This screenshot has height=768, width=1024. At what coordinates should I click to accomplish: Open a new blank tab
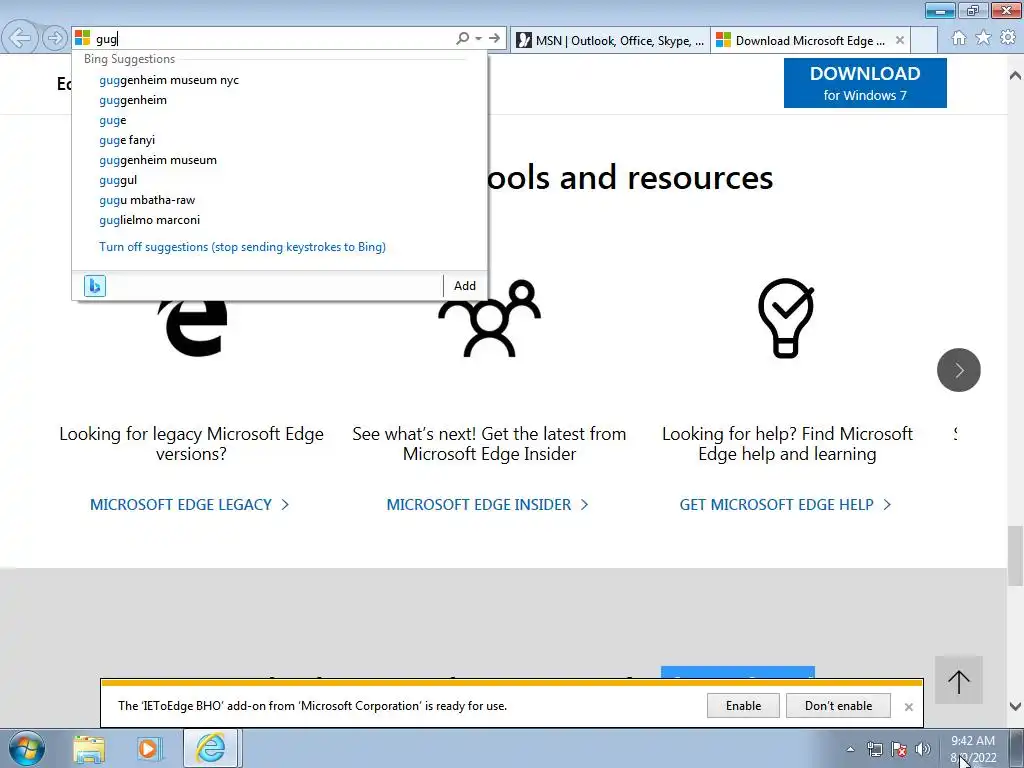924,40
